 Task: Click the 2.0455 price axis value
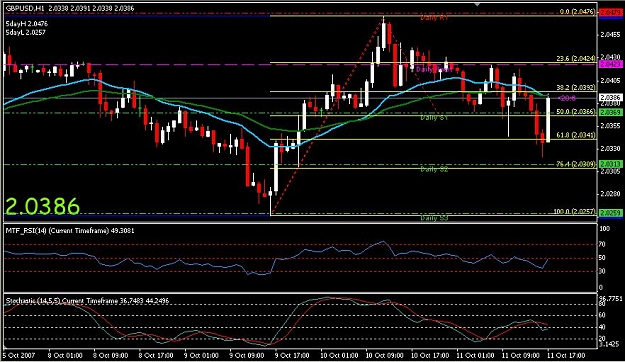[x=611, y=35]
